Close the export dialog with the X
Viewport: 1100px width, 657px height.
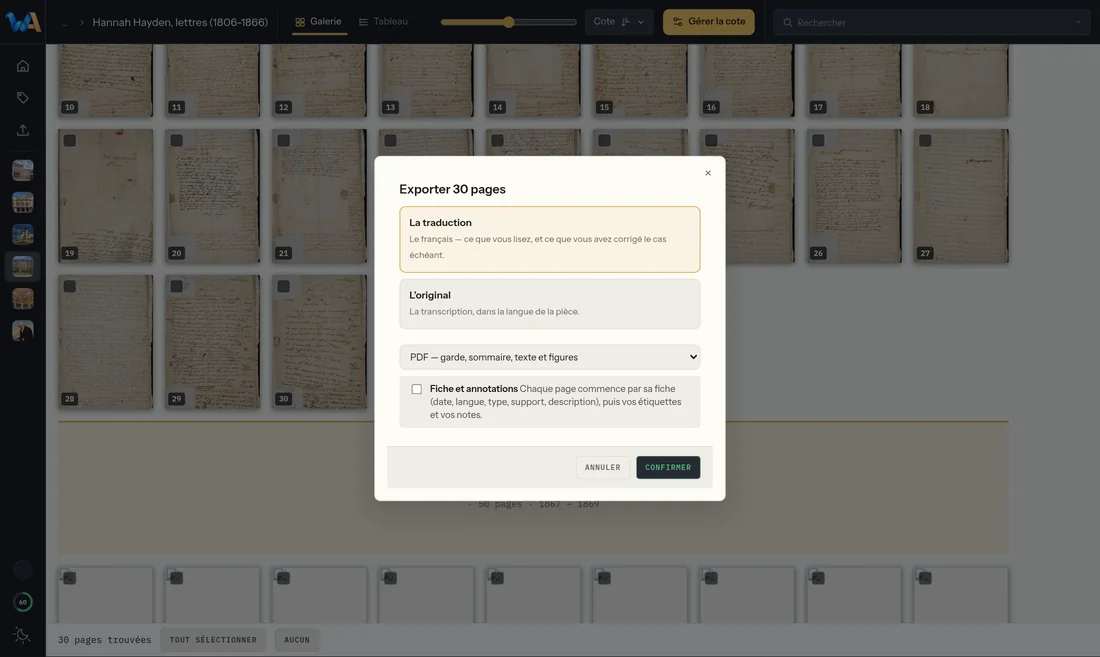708,173
